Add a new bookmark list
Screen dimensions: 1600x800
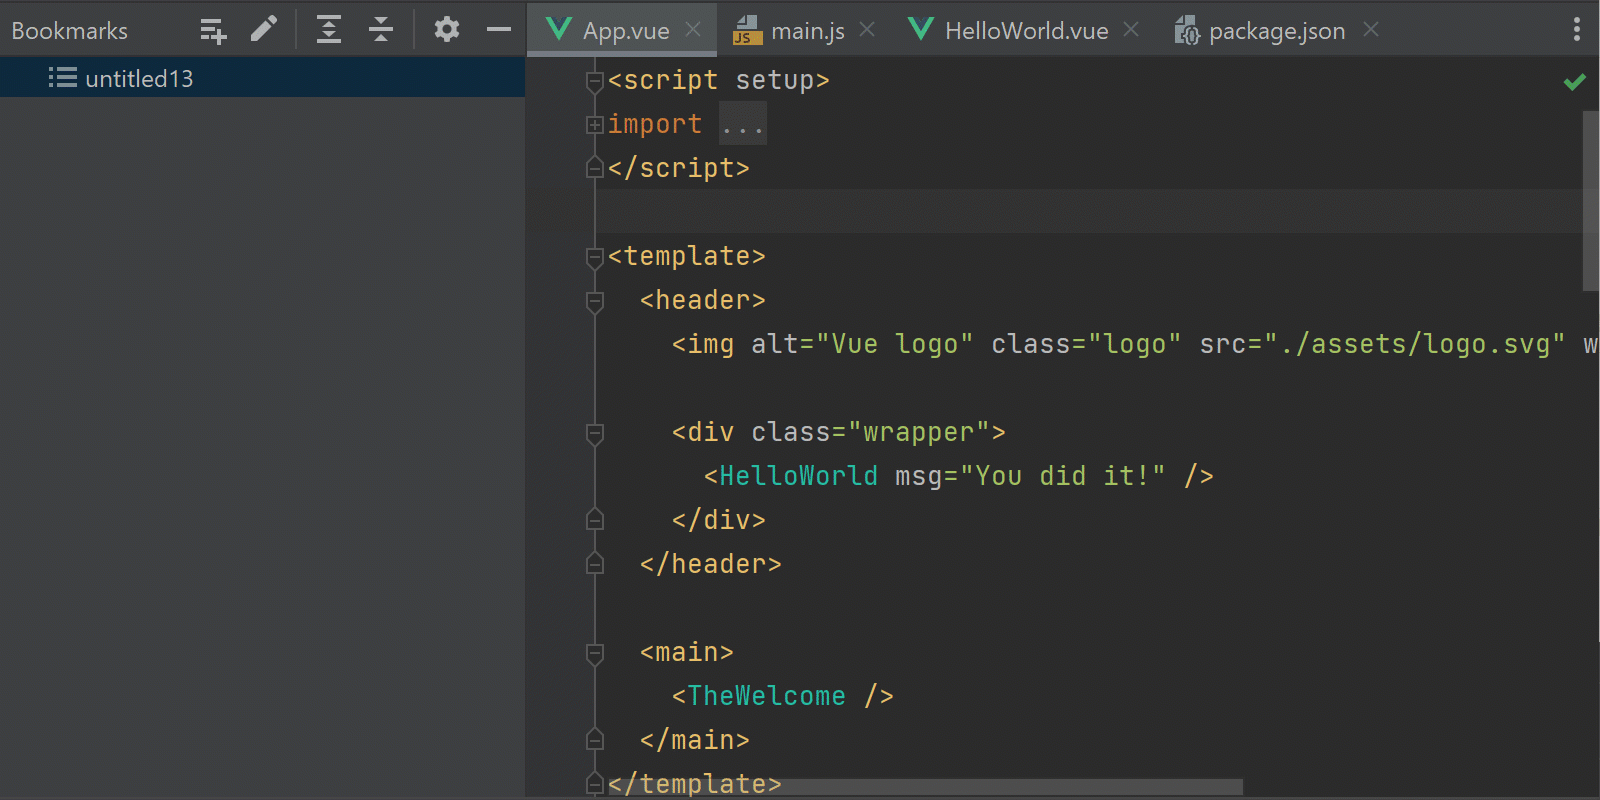click(213, 31)
